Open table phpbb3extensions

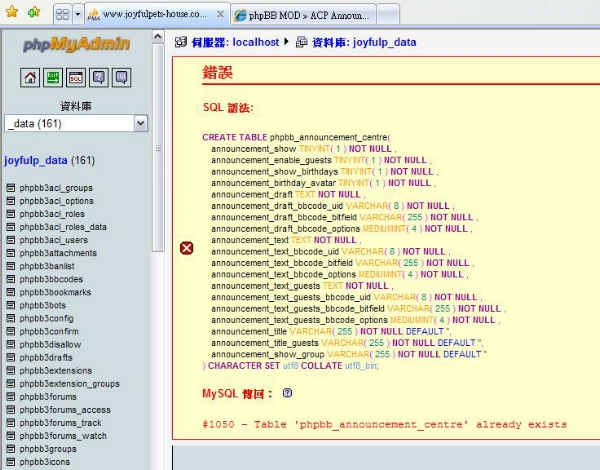click(56, 370)
